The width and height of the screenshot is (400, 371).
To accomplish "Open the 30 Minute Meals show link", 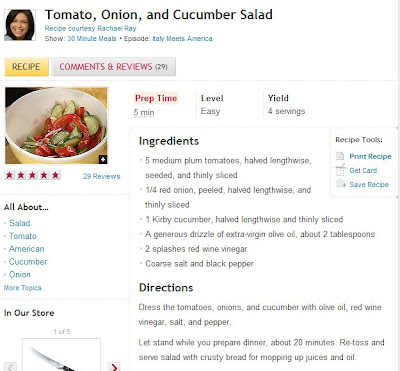I will click(92, 39).
